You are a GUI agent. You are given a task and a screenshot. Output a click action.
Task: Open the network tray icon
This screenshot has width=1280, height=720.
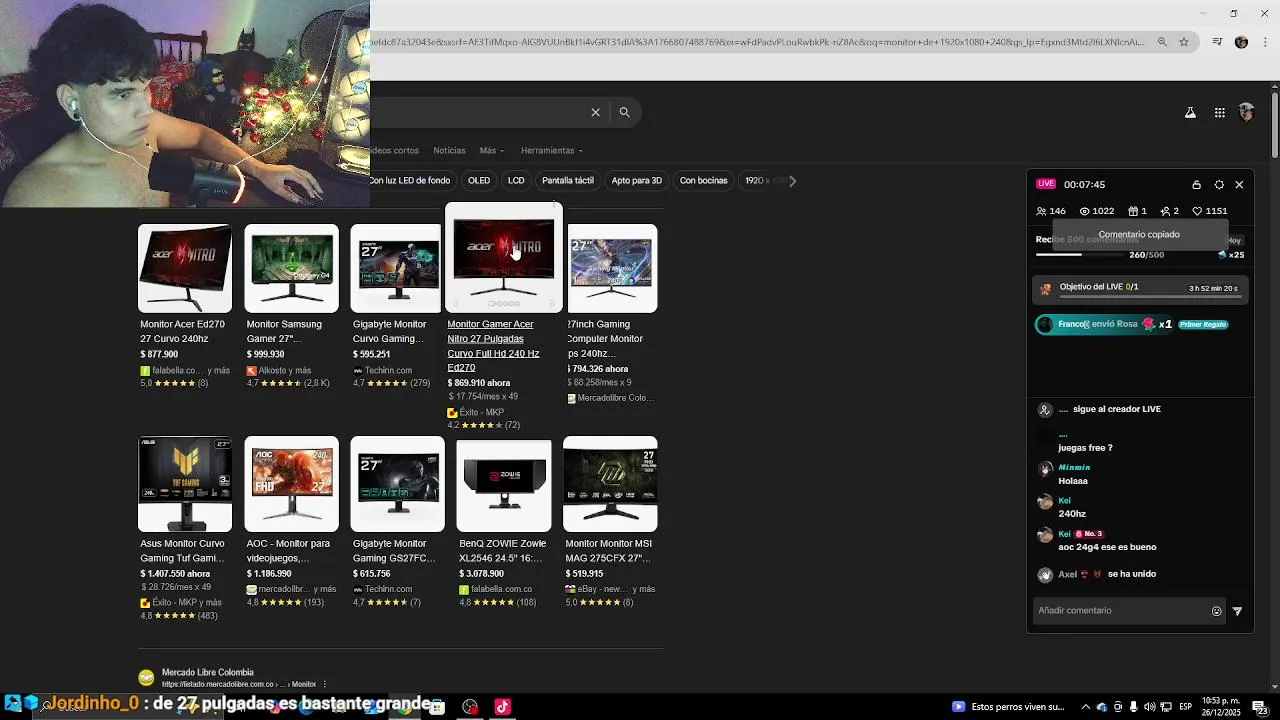[x=1166, y=707]
